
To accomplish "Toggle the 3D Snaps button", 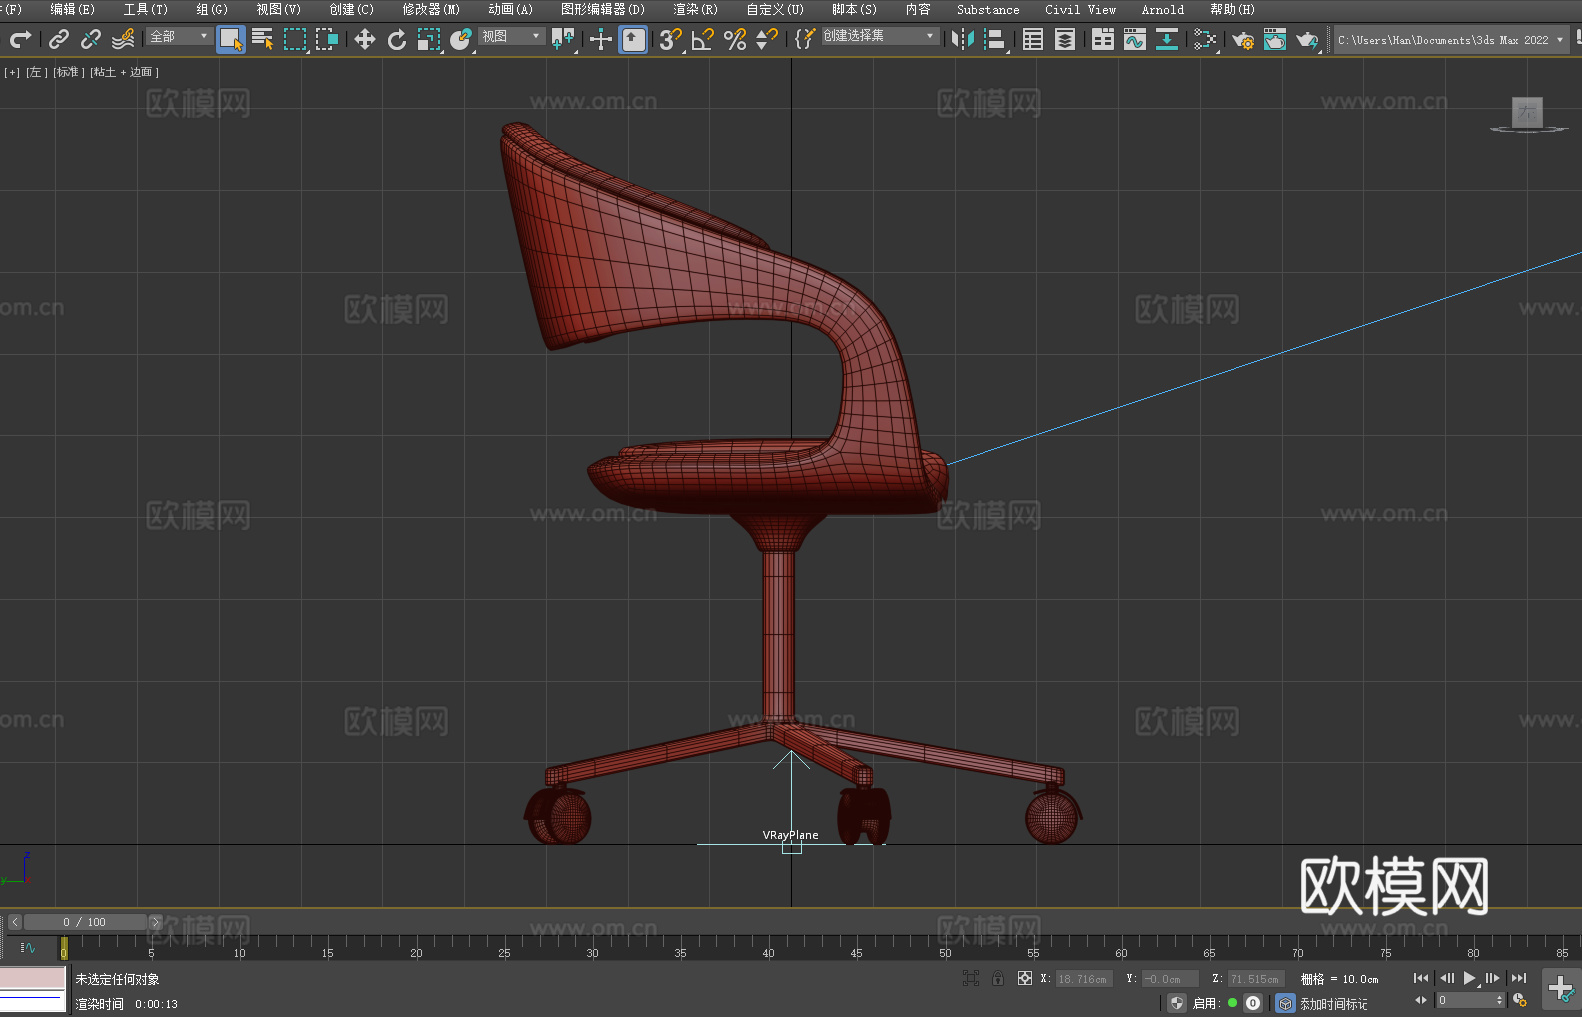I will (x=670, y=39).
